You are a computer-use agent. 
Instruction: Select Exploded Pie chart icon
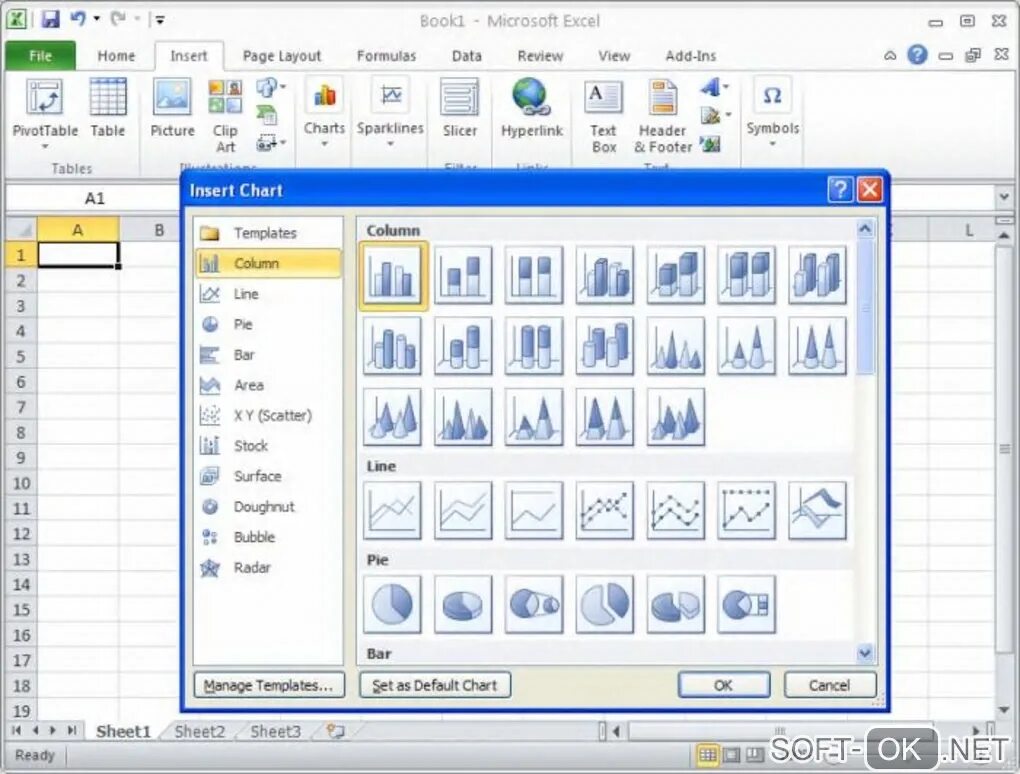[605, 604]
